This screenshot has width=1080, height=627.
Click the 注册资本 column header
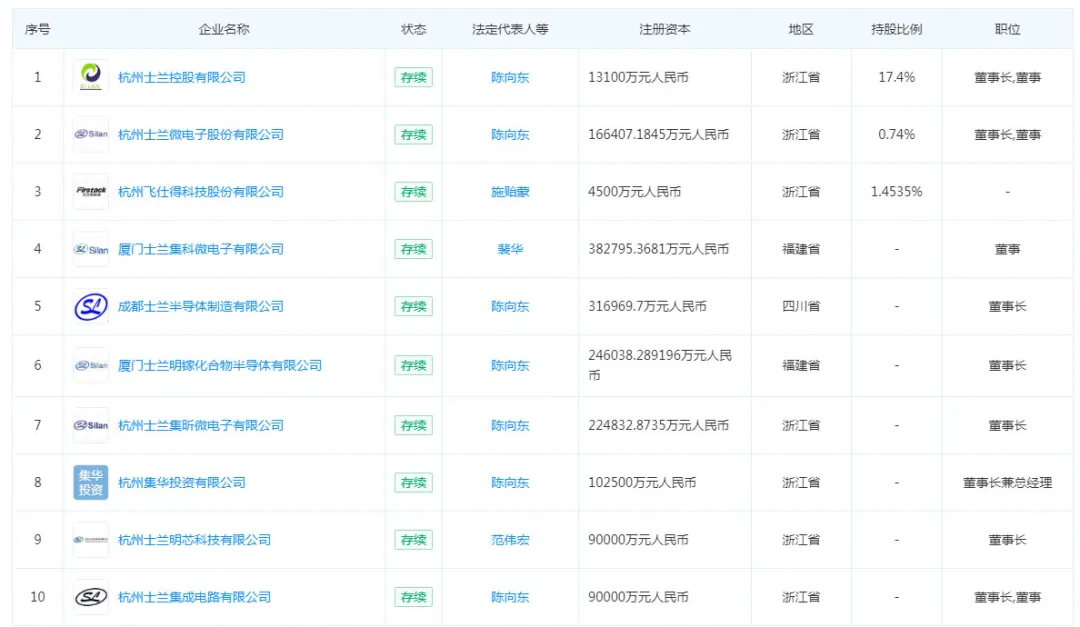[665, 29]
